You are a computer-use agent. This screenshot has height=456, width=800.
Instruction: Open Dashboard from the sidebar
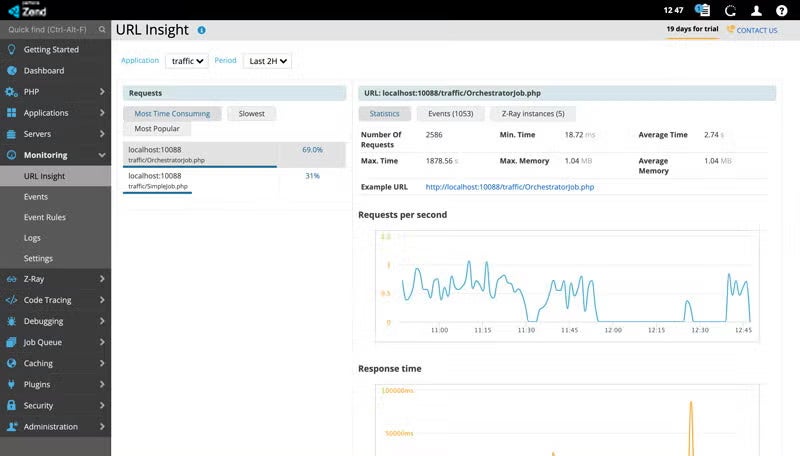point(43,71)
